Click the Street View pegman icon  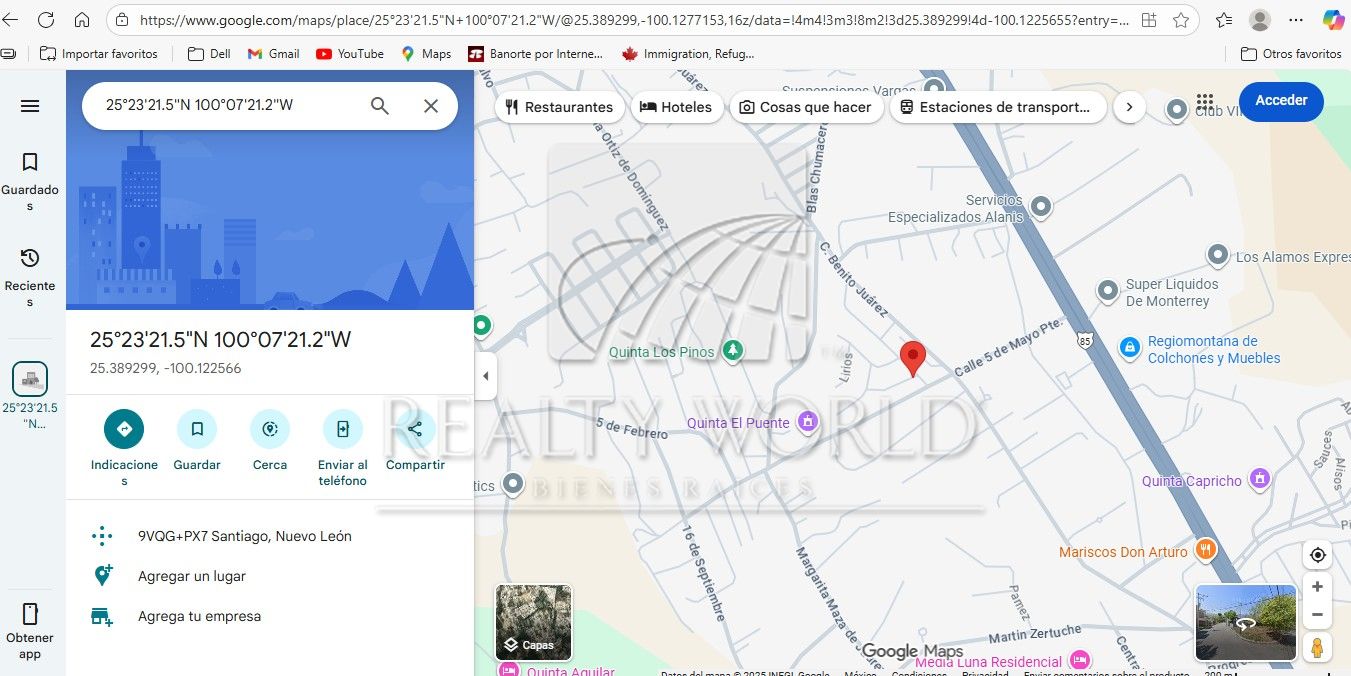[x=1317, y=648]
